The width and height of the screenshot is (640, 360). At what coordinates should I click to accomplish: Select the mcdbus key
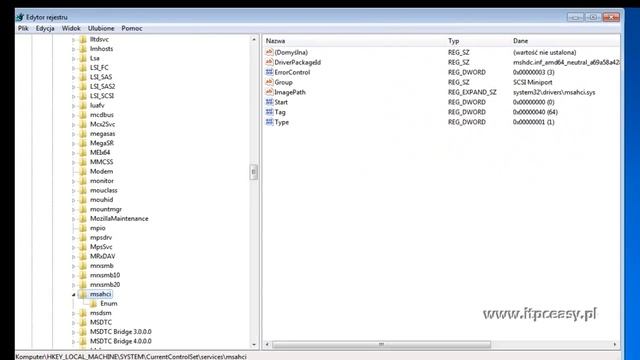coord(102,115)
